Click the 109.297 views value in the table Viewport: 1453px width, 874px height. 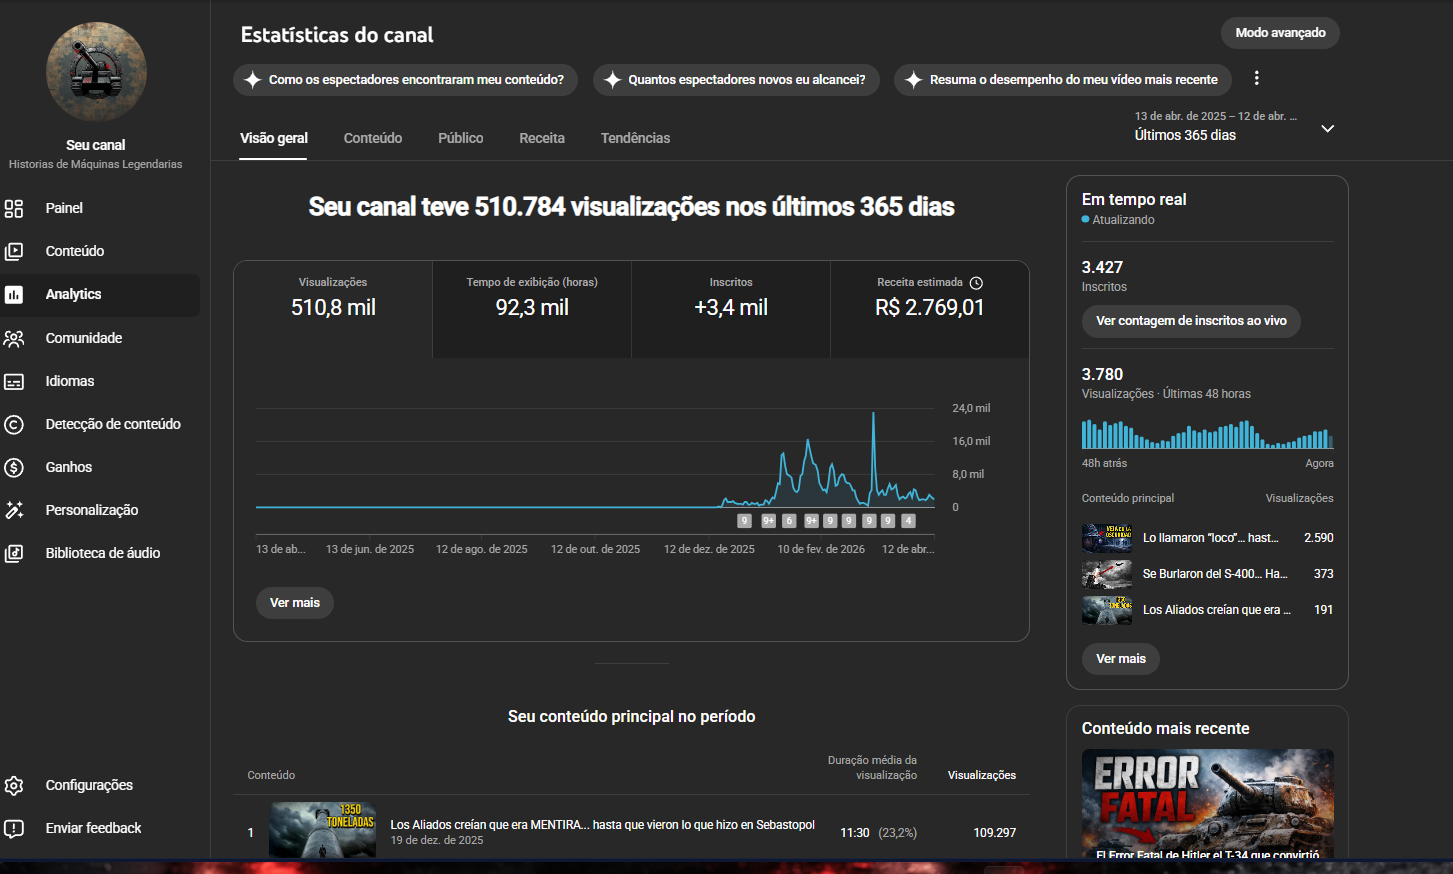[995, 833]
